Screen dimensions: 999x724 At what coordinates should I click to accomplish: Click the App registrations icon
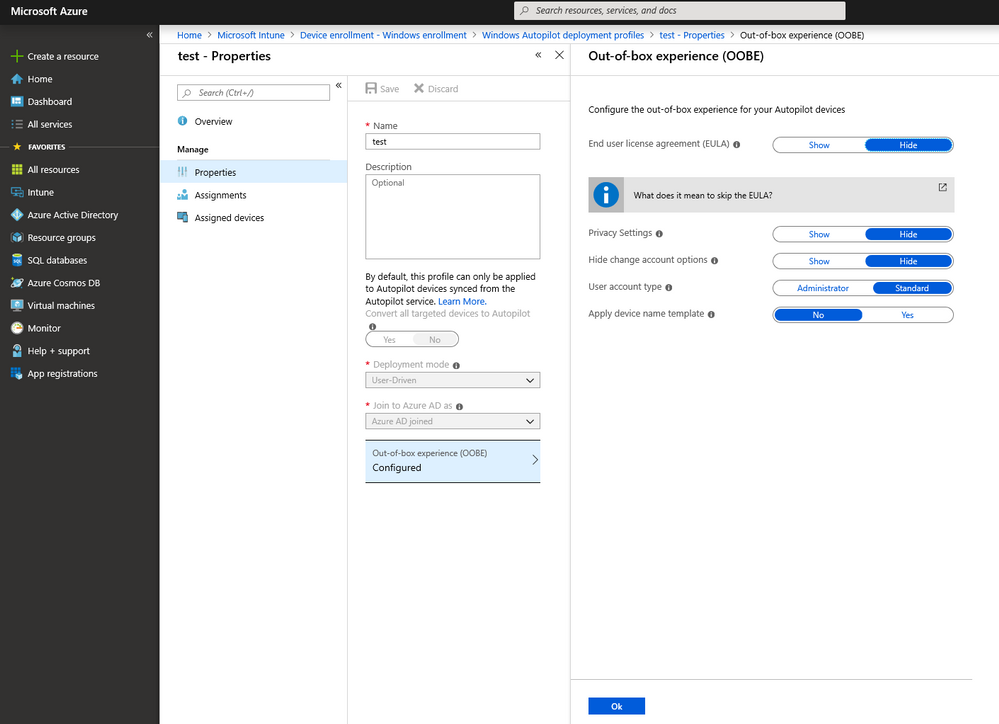(x=17, y=373)
